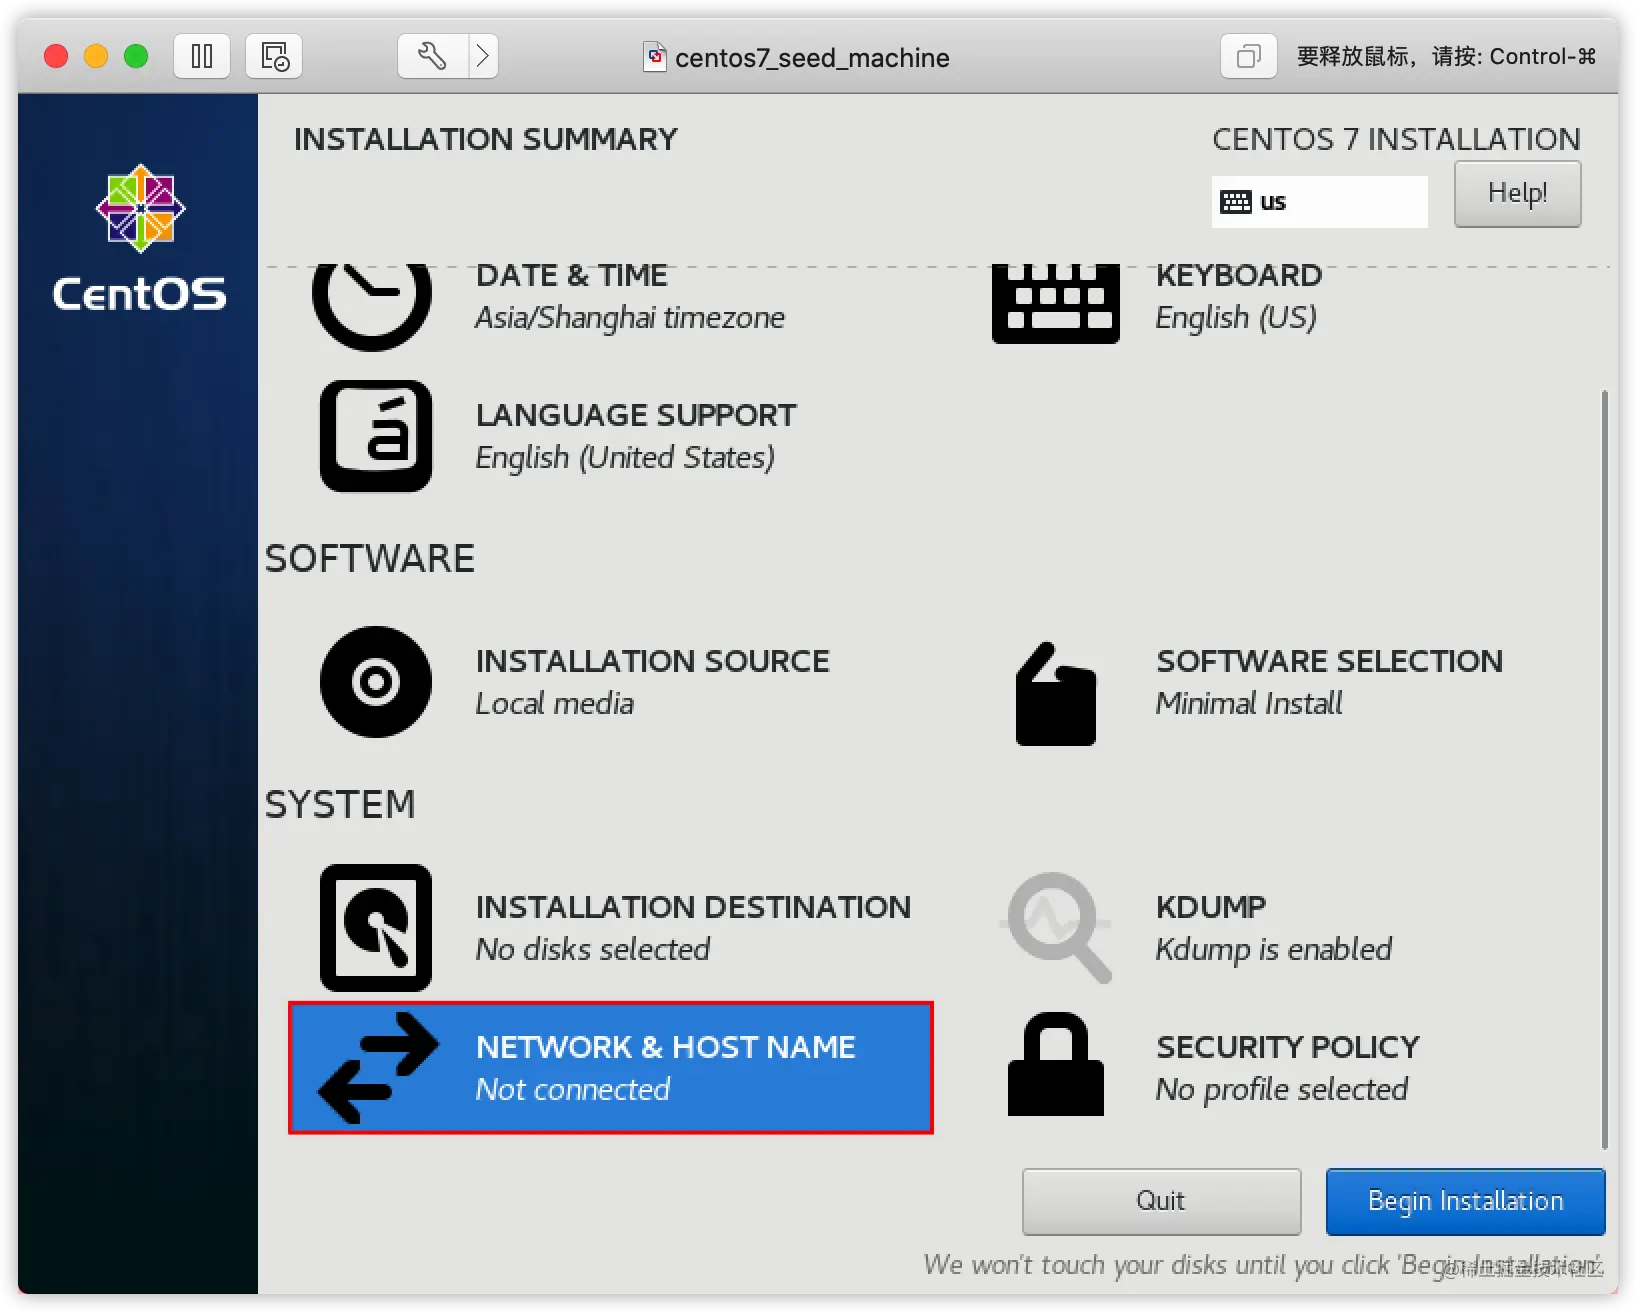Select Network & Host Name entry
Viewport: 1636px width, 1312px height.
point(611,1068)
